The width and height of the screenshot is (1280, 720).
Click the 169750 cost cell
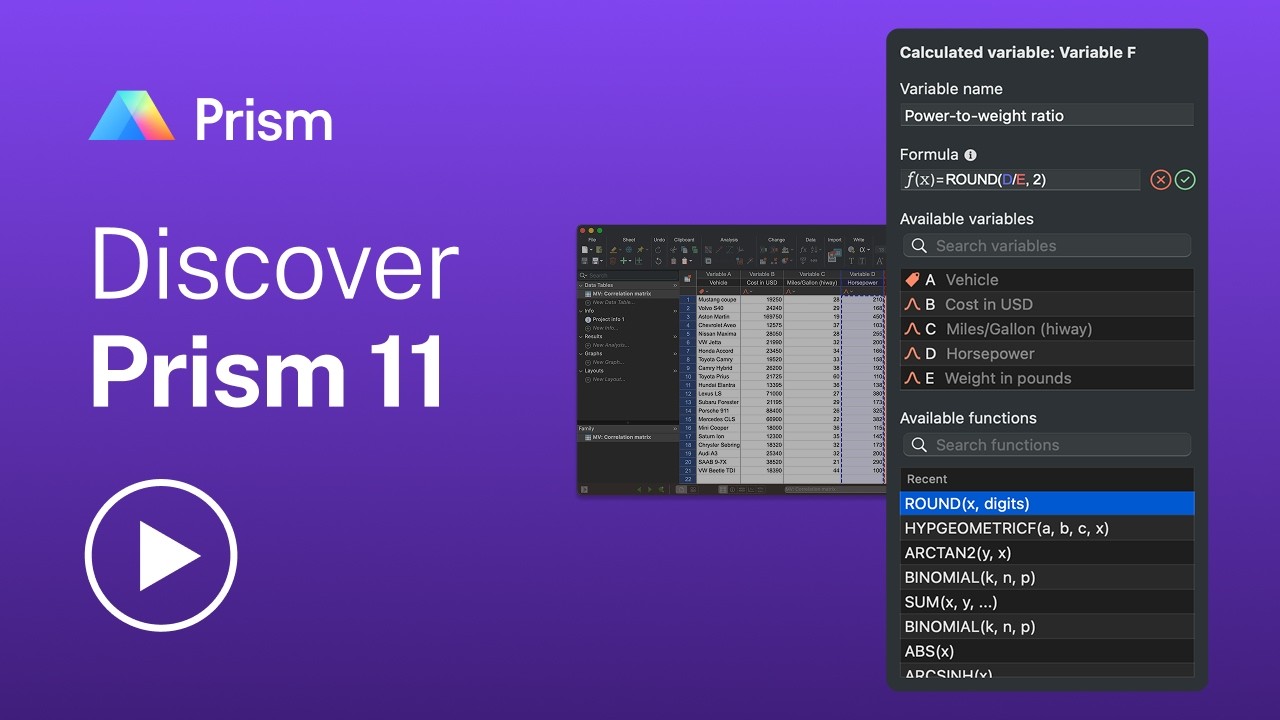(x=762, y=317)
